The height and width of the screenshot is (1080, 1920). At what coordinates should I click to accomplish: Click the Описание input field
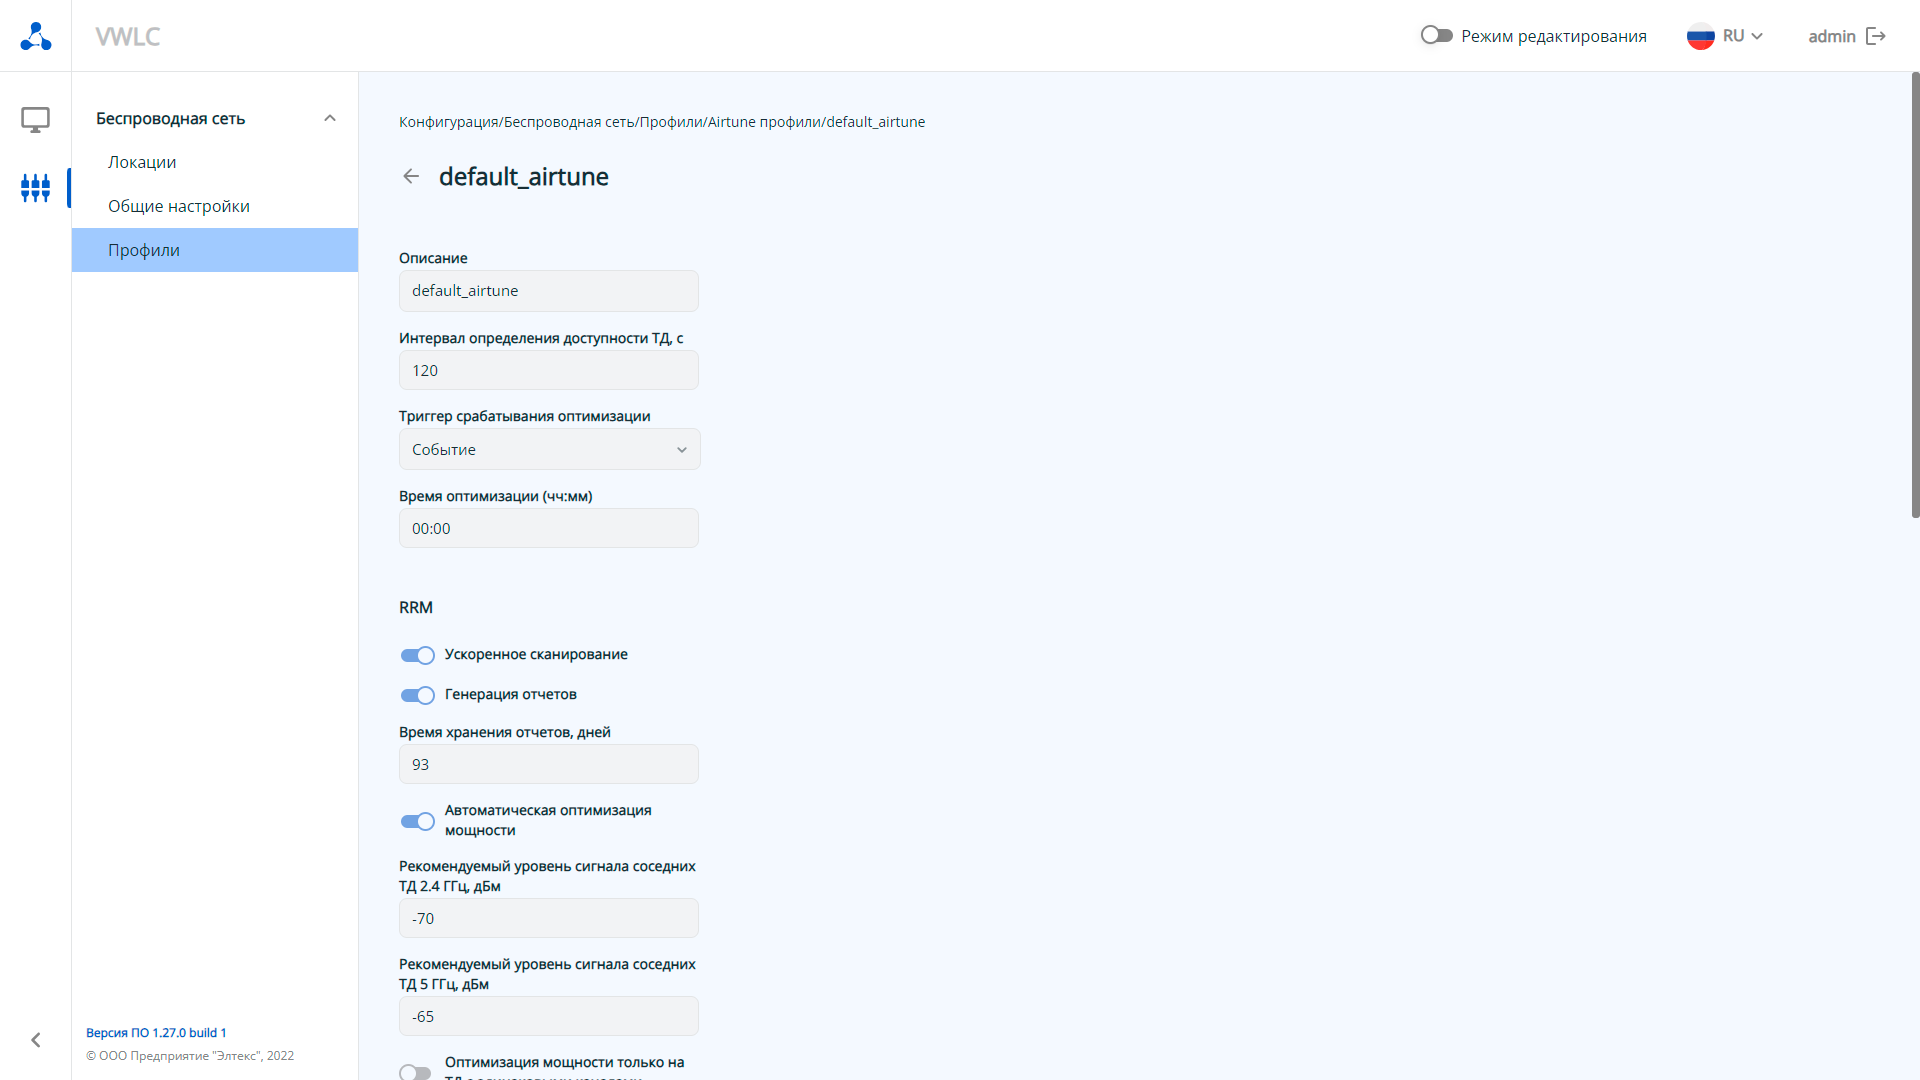tap(548, 291)
